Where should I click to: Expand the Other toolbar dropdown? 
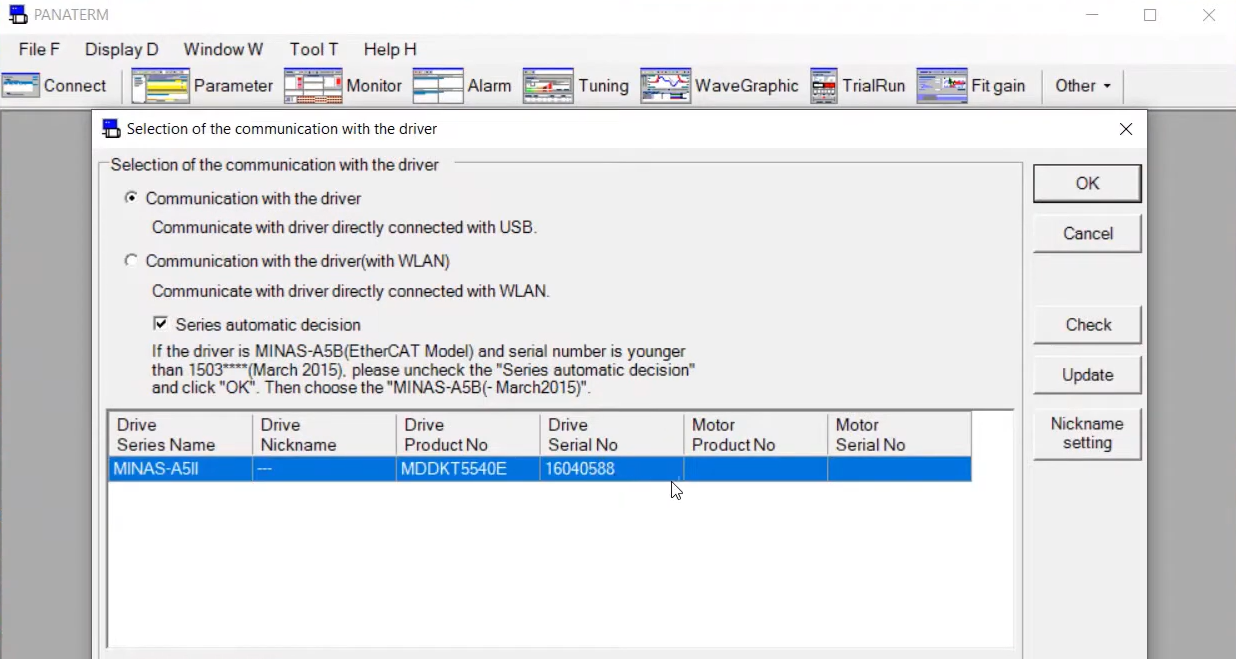(x=1082, y=86)
